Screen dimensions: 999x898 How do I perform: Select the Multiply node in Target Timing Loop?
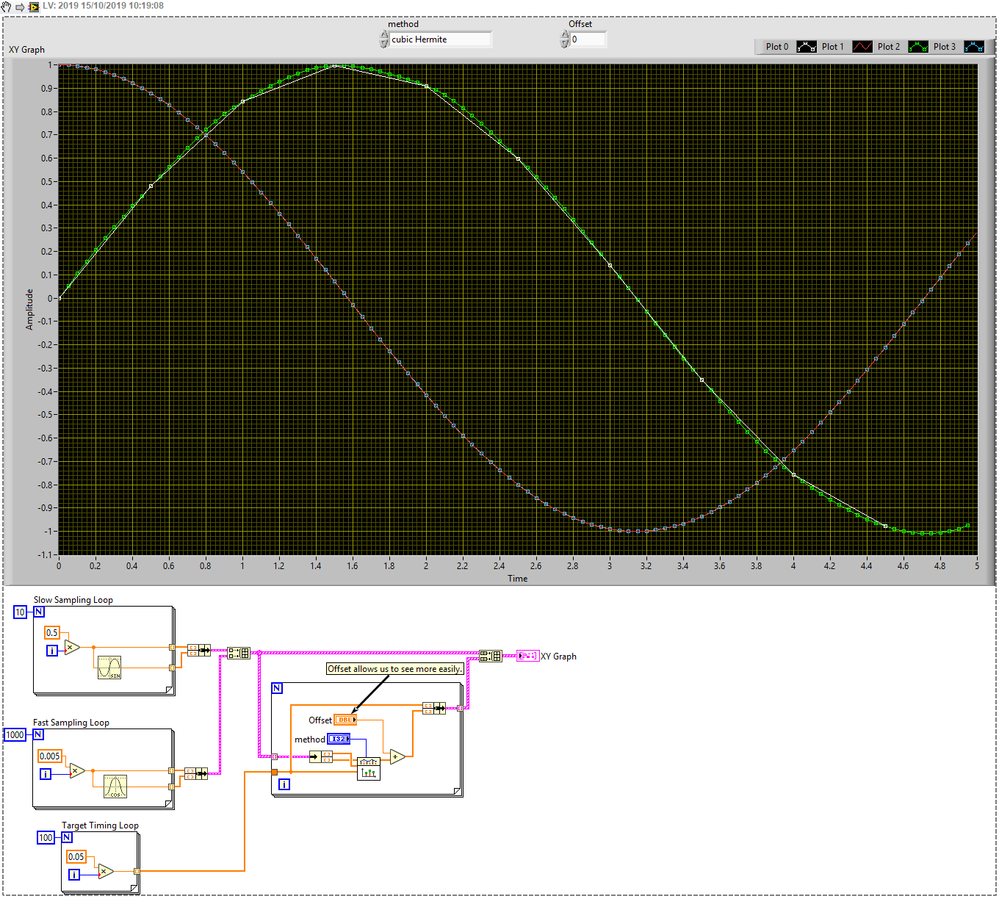click(105, 871)
